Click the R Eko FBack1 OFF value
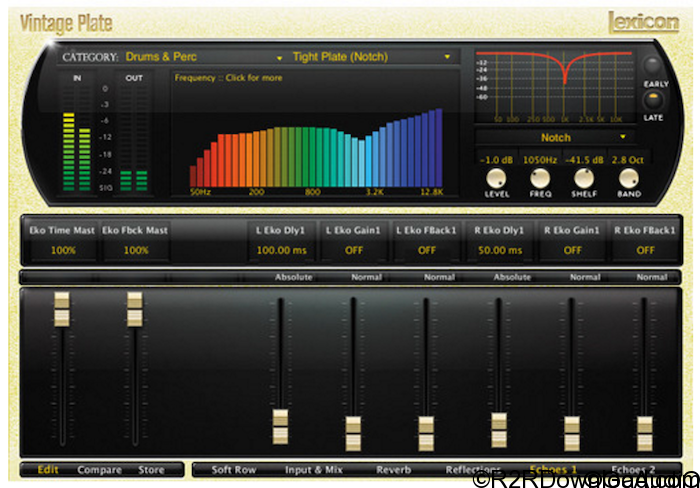 click(x=645, y=250)
